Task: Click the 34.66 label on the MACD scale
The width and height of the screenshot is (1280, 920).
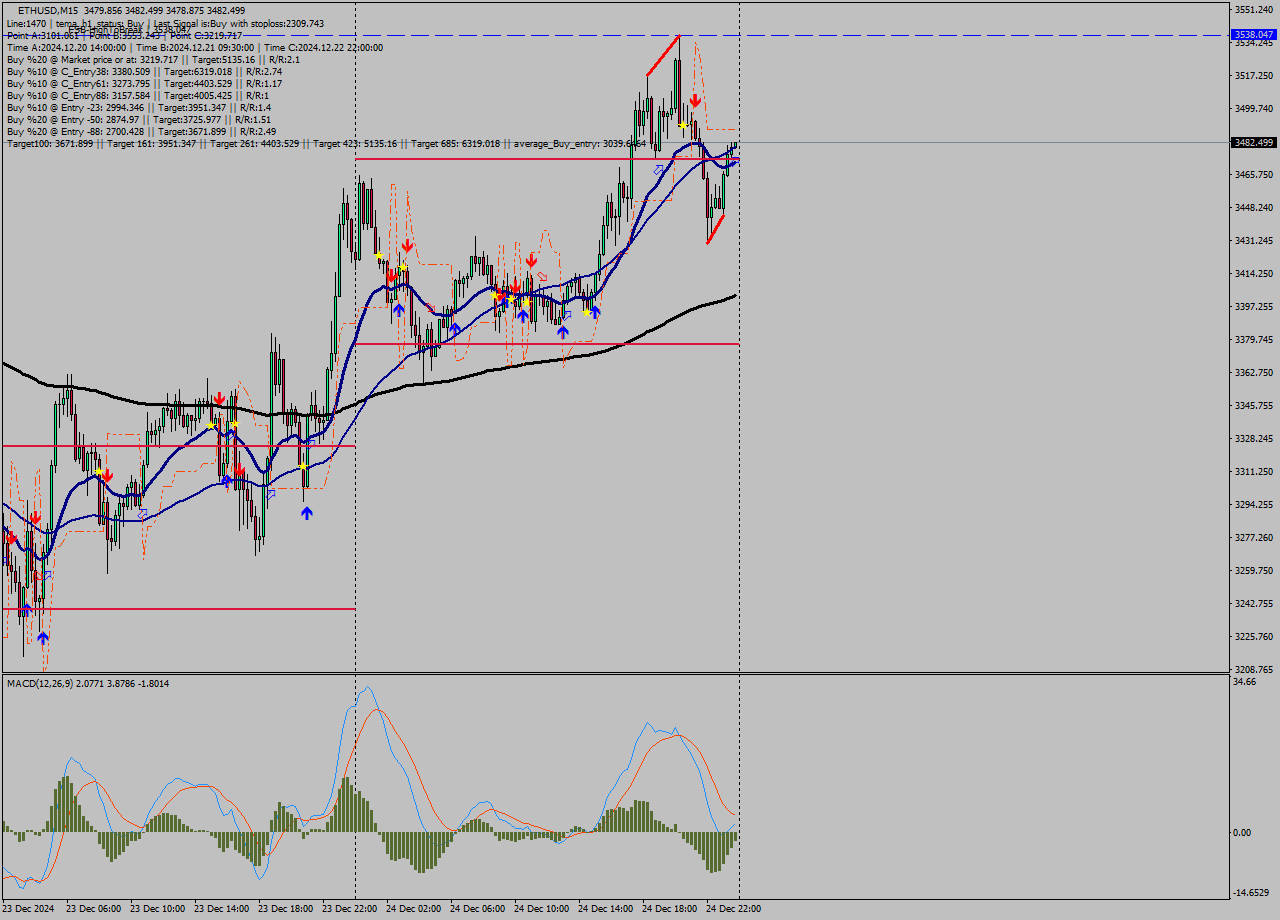Action: (1244, 682)
